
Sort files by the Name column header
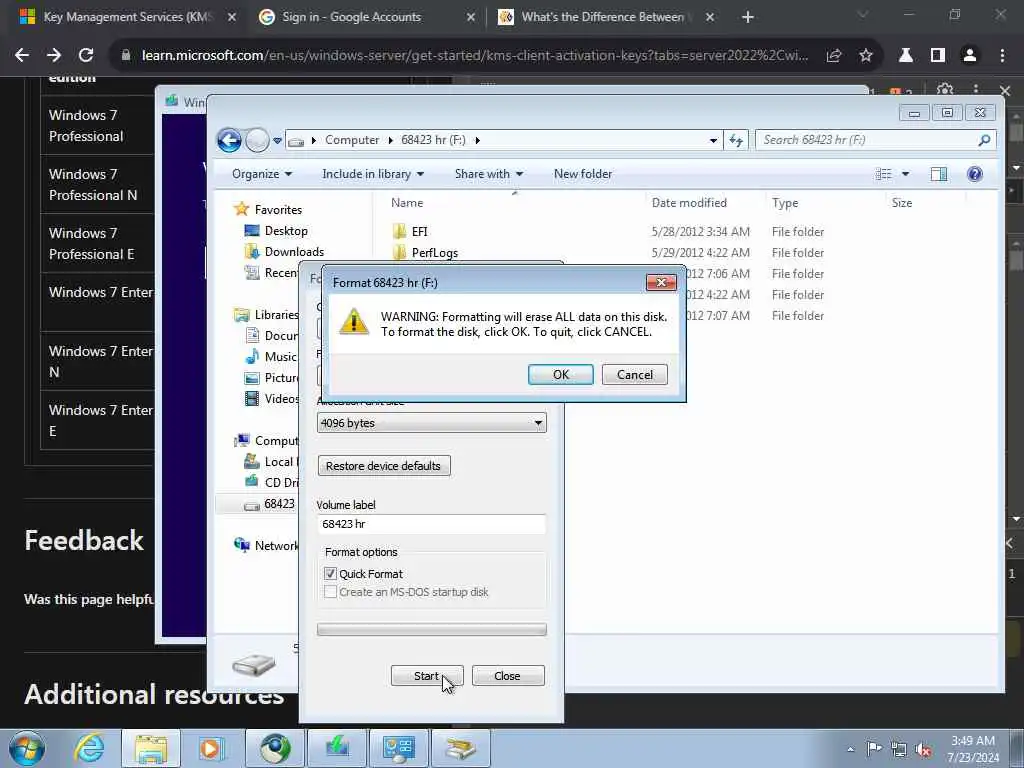point(407,203)
